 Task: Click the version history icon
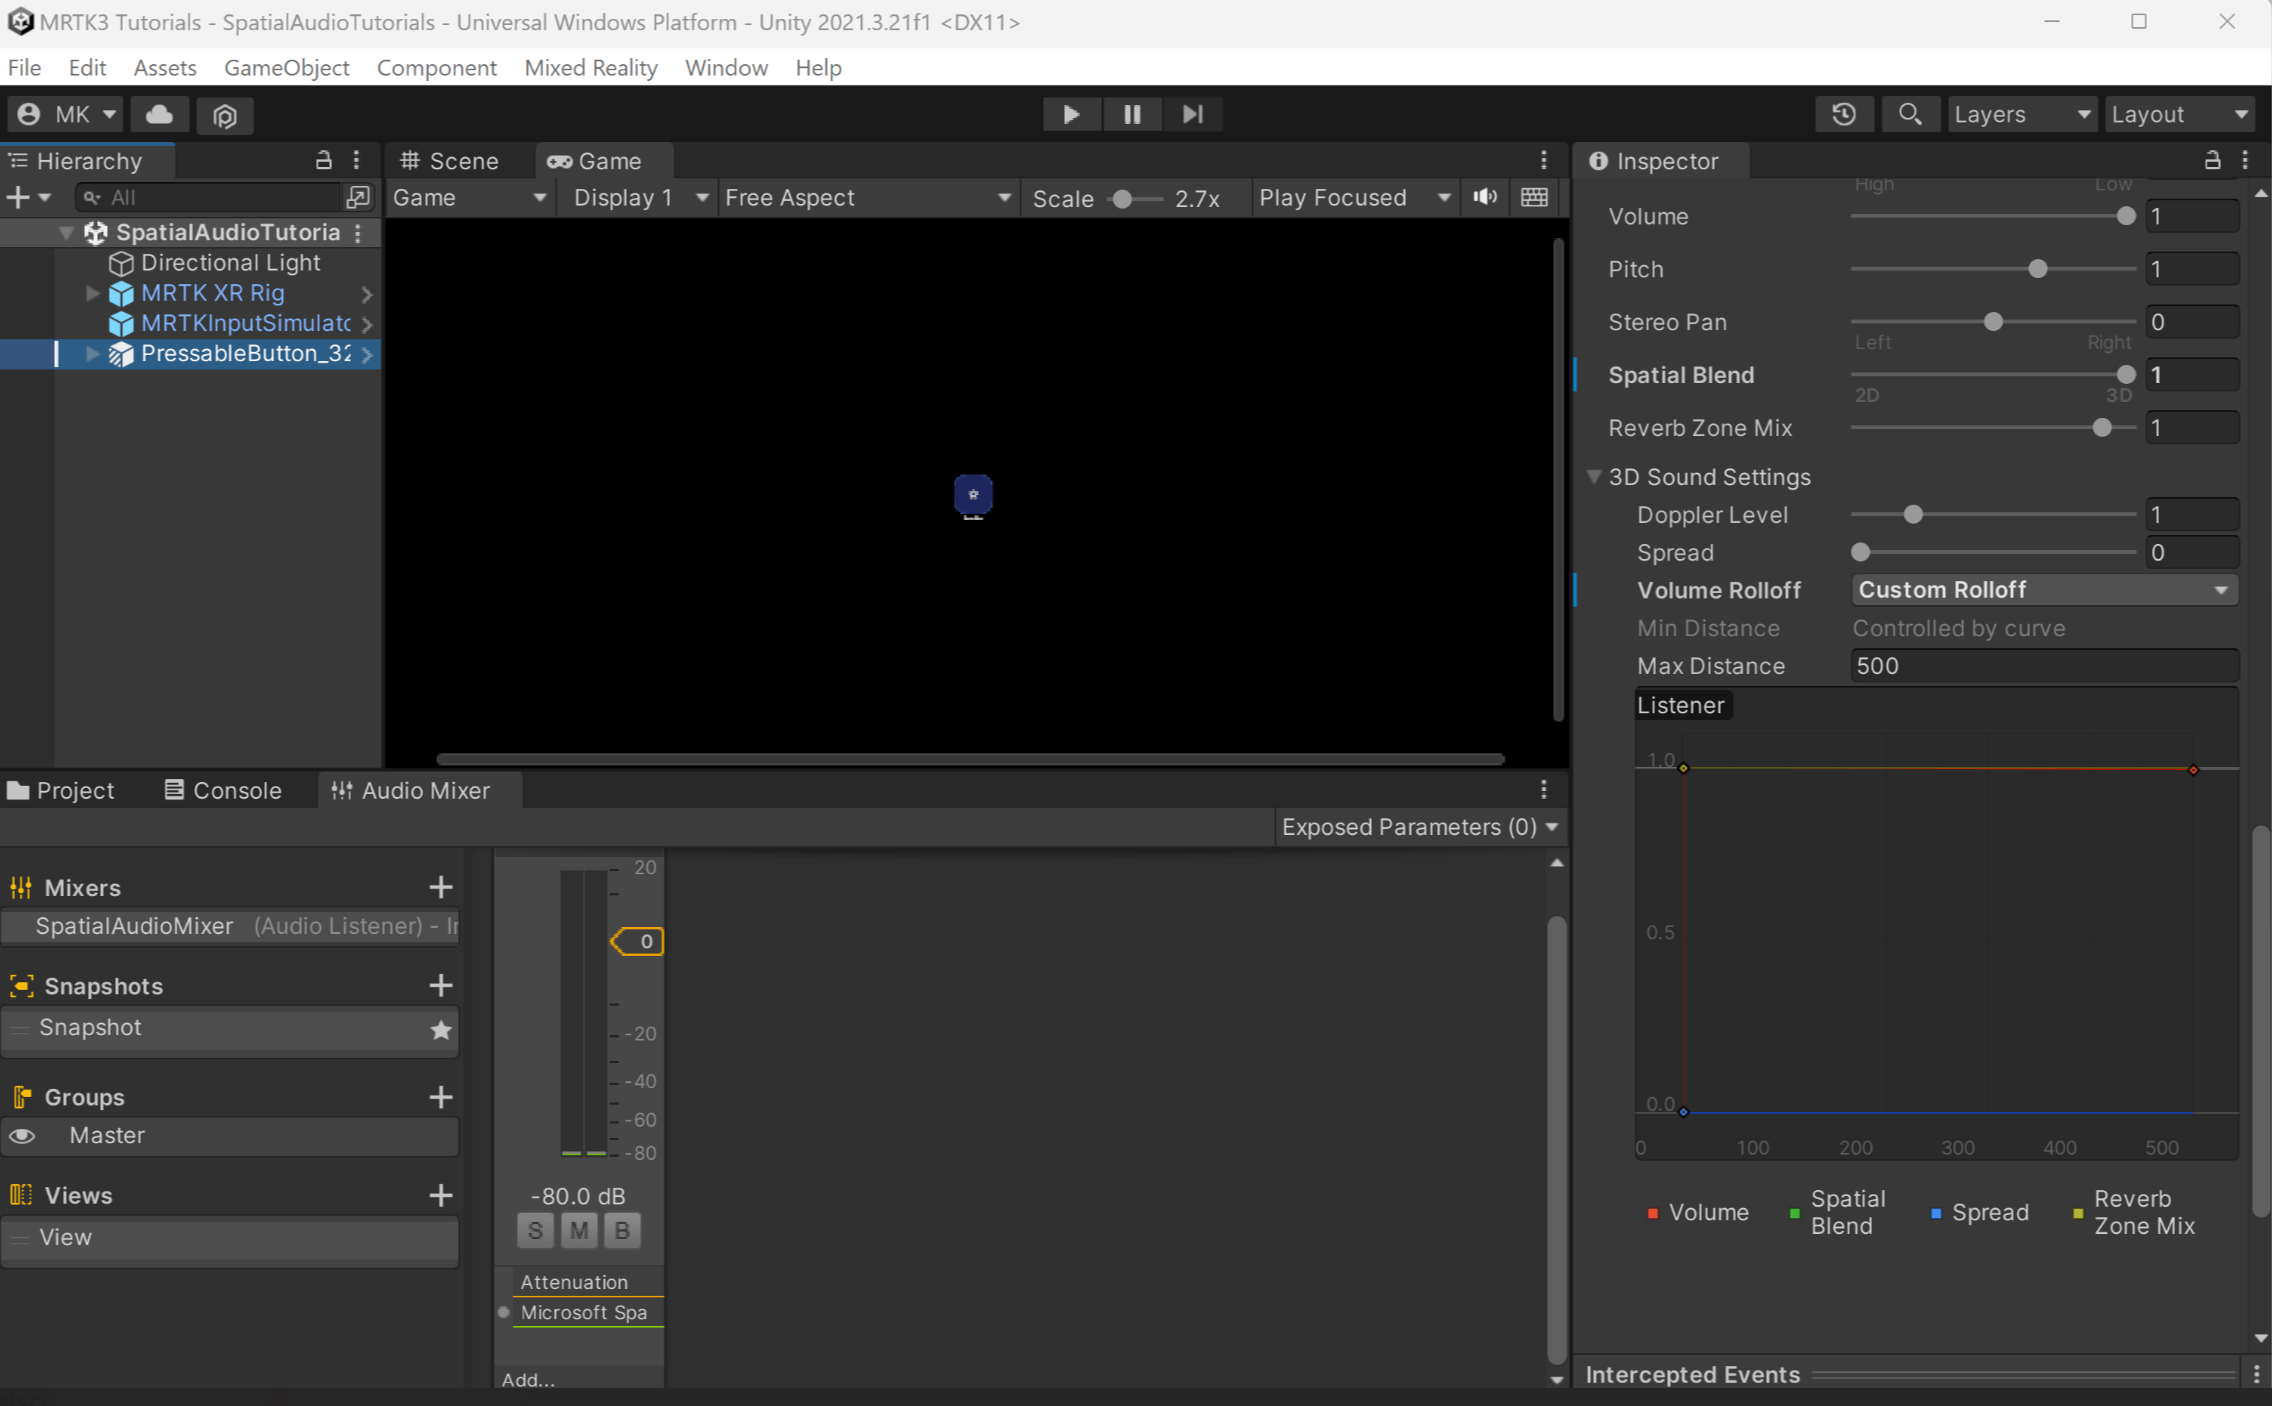pos(1844,113)
